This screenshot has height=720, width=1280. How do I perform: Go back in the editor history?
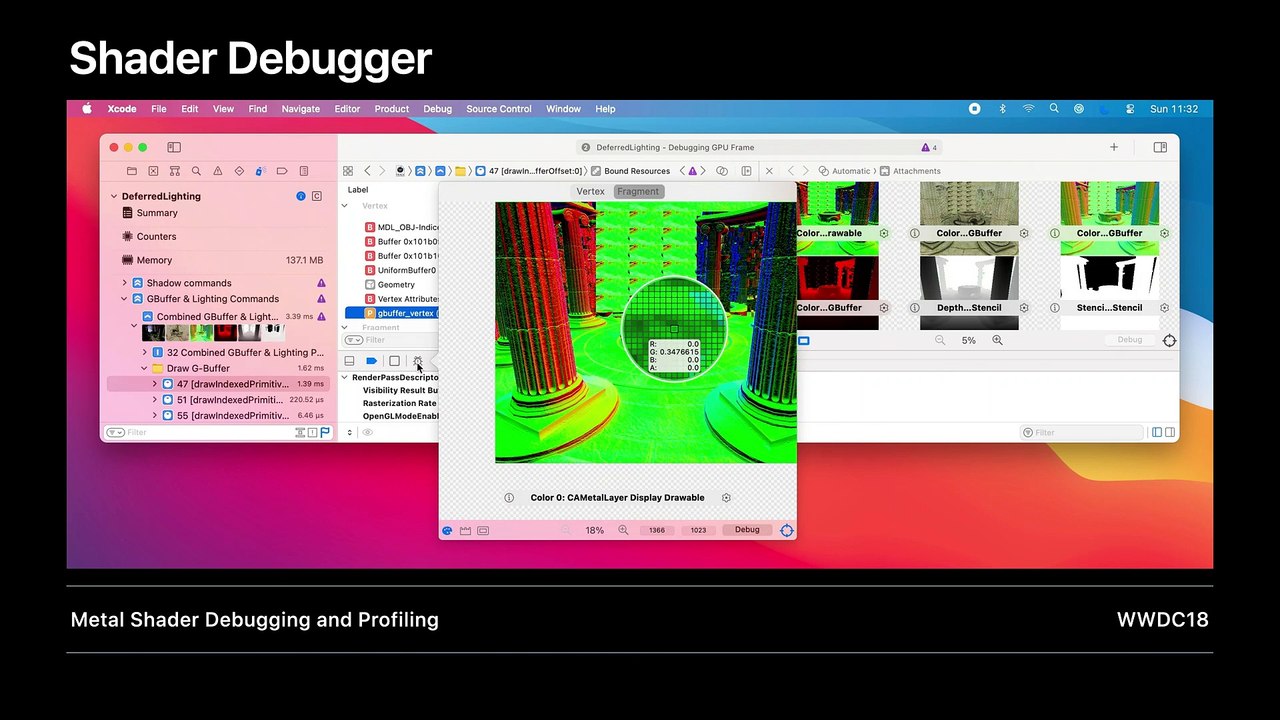367,171
